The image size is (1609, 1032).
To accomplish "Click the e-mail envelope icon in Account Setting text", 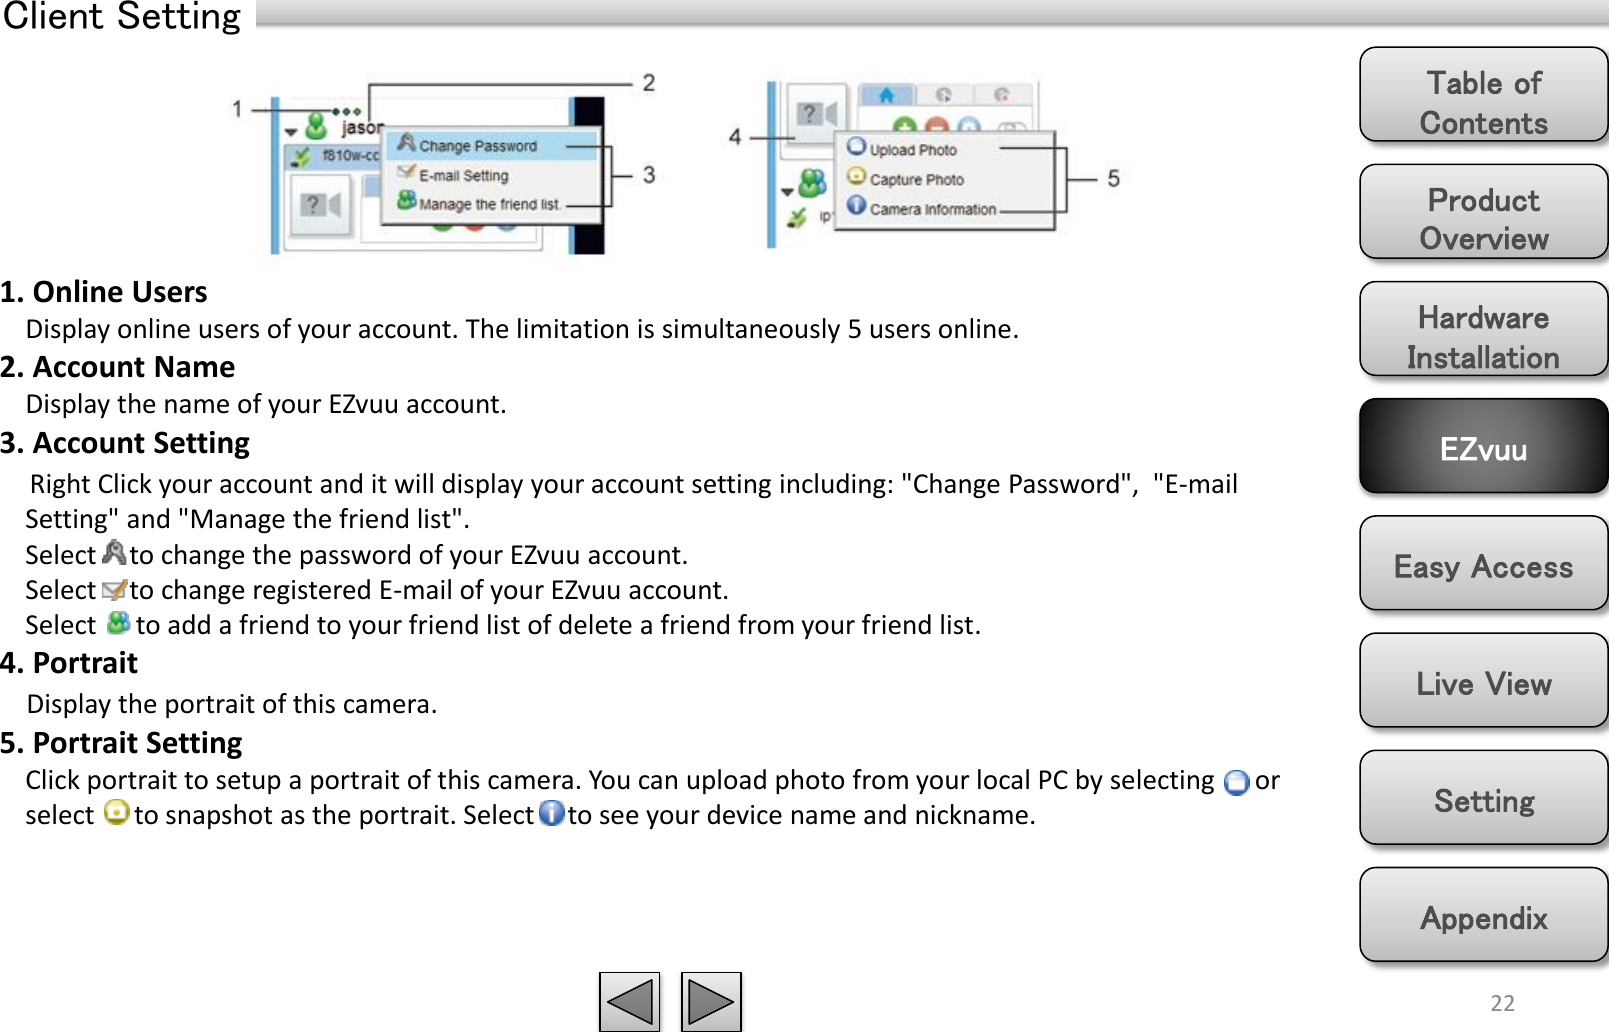I will point(115,589).
